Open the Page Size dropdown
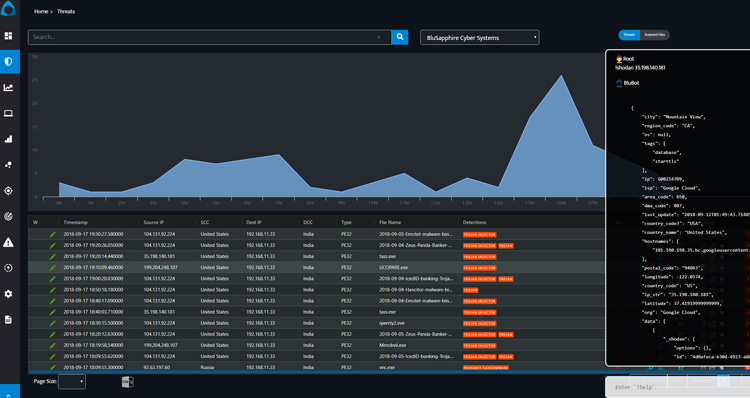750x398 pixels. [72, 381]
